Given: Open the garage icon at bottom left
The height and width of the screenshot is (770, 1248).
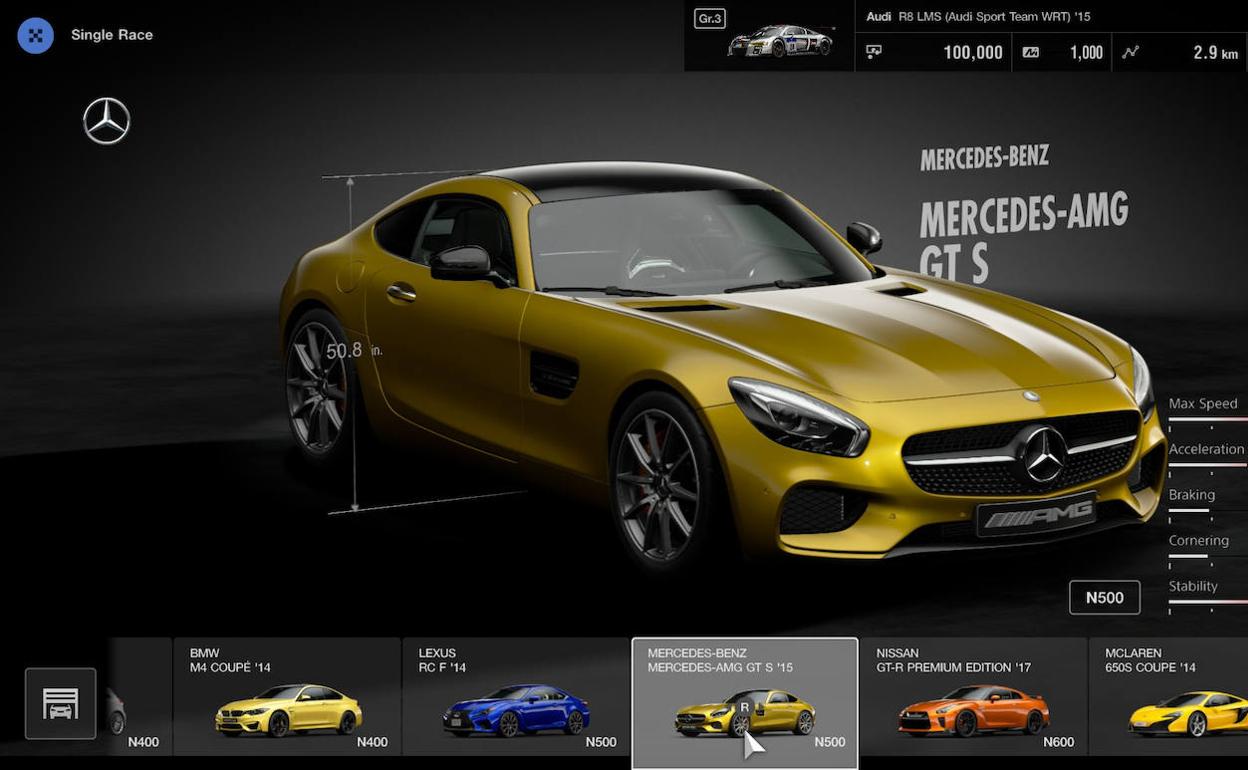Looking at the screenshot, I should 61,703.
